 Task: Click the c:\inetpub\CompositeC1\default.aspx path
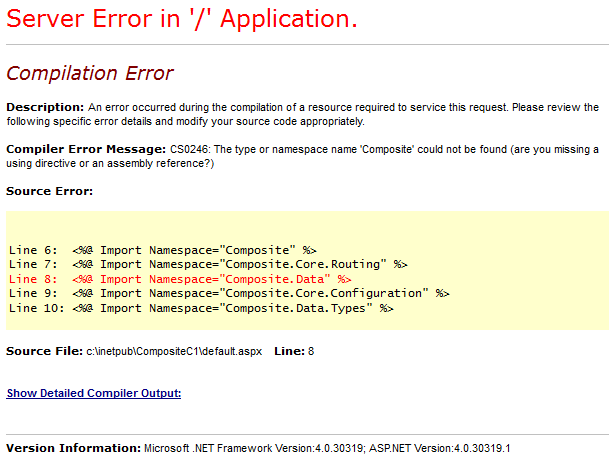(174, 351)
